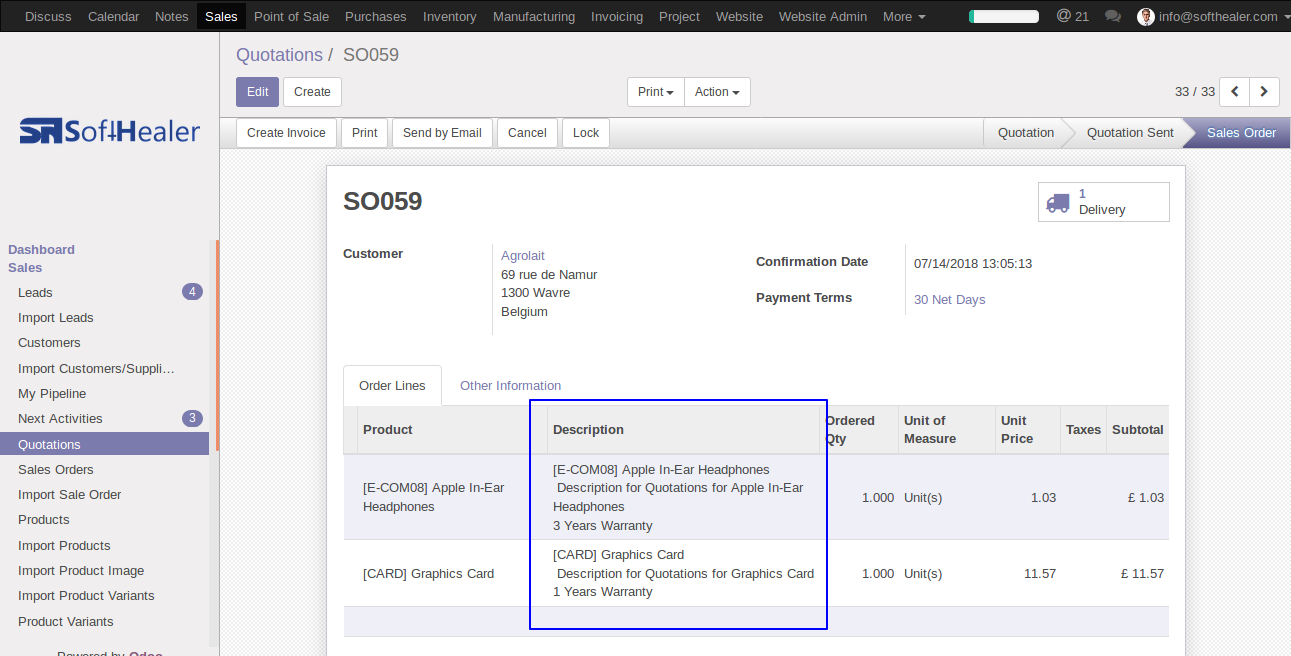Click the Print button in status bar
The image size is (1291, 656).
pos(365,133)
